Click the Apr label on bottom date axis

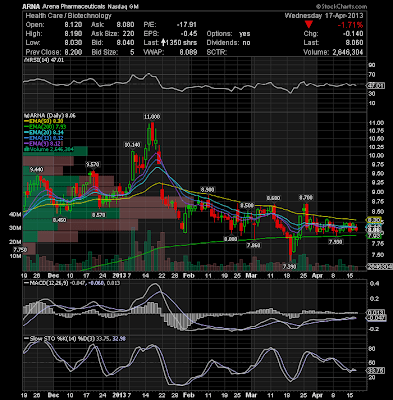coord(317,395)
